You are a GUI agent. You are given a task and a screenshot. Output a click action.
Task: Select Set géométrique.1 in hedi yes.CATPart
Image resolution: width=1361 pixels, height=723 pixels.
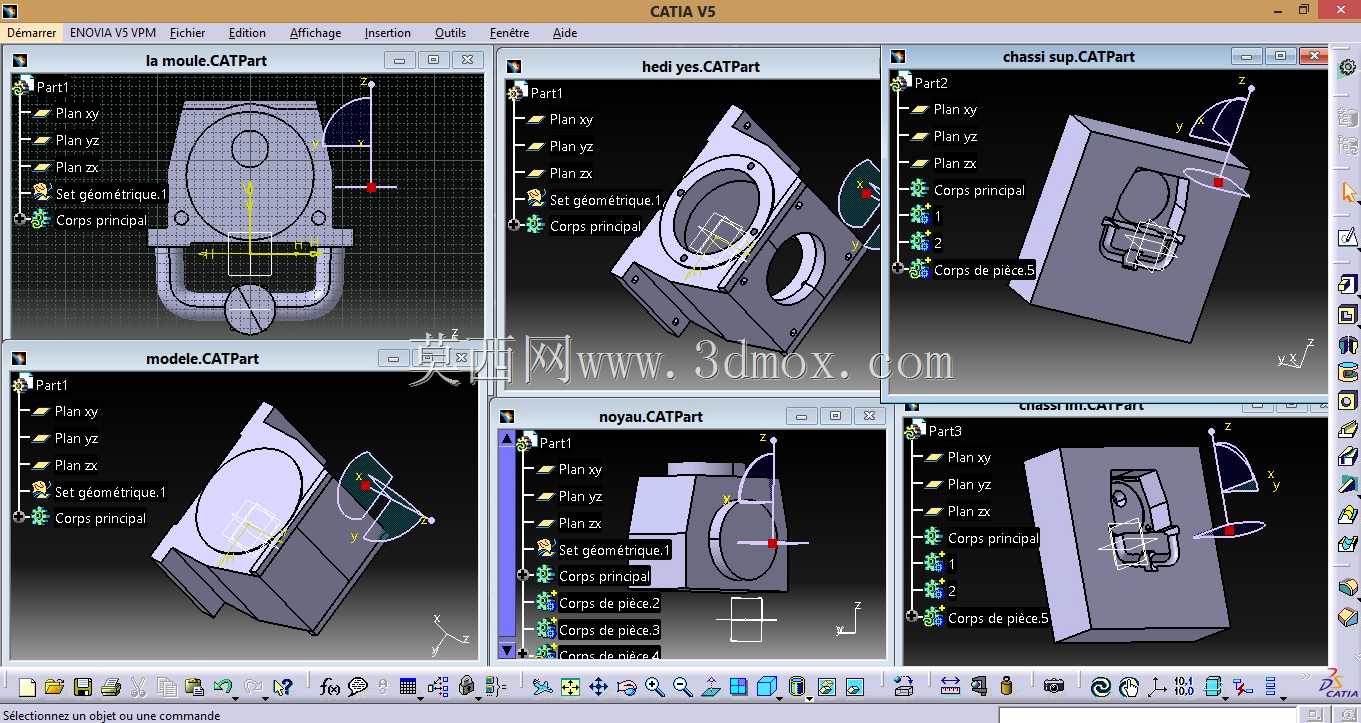pyautogui.click(x=605, y=200)
